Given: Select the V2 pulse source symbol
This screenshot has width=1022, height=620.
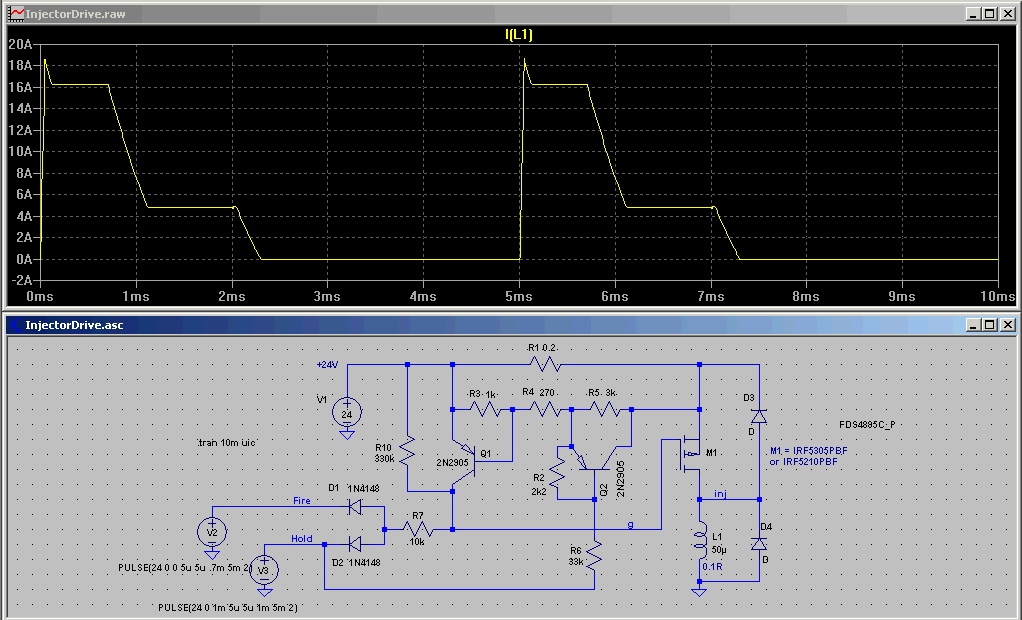Looking at the screenshot, I should [212, 532].
